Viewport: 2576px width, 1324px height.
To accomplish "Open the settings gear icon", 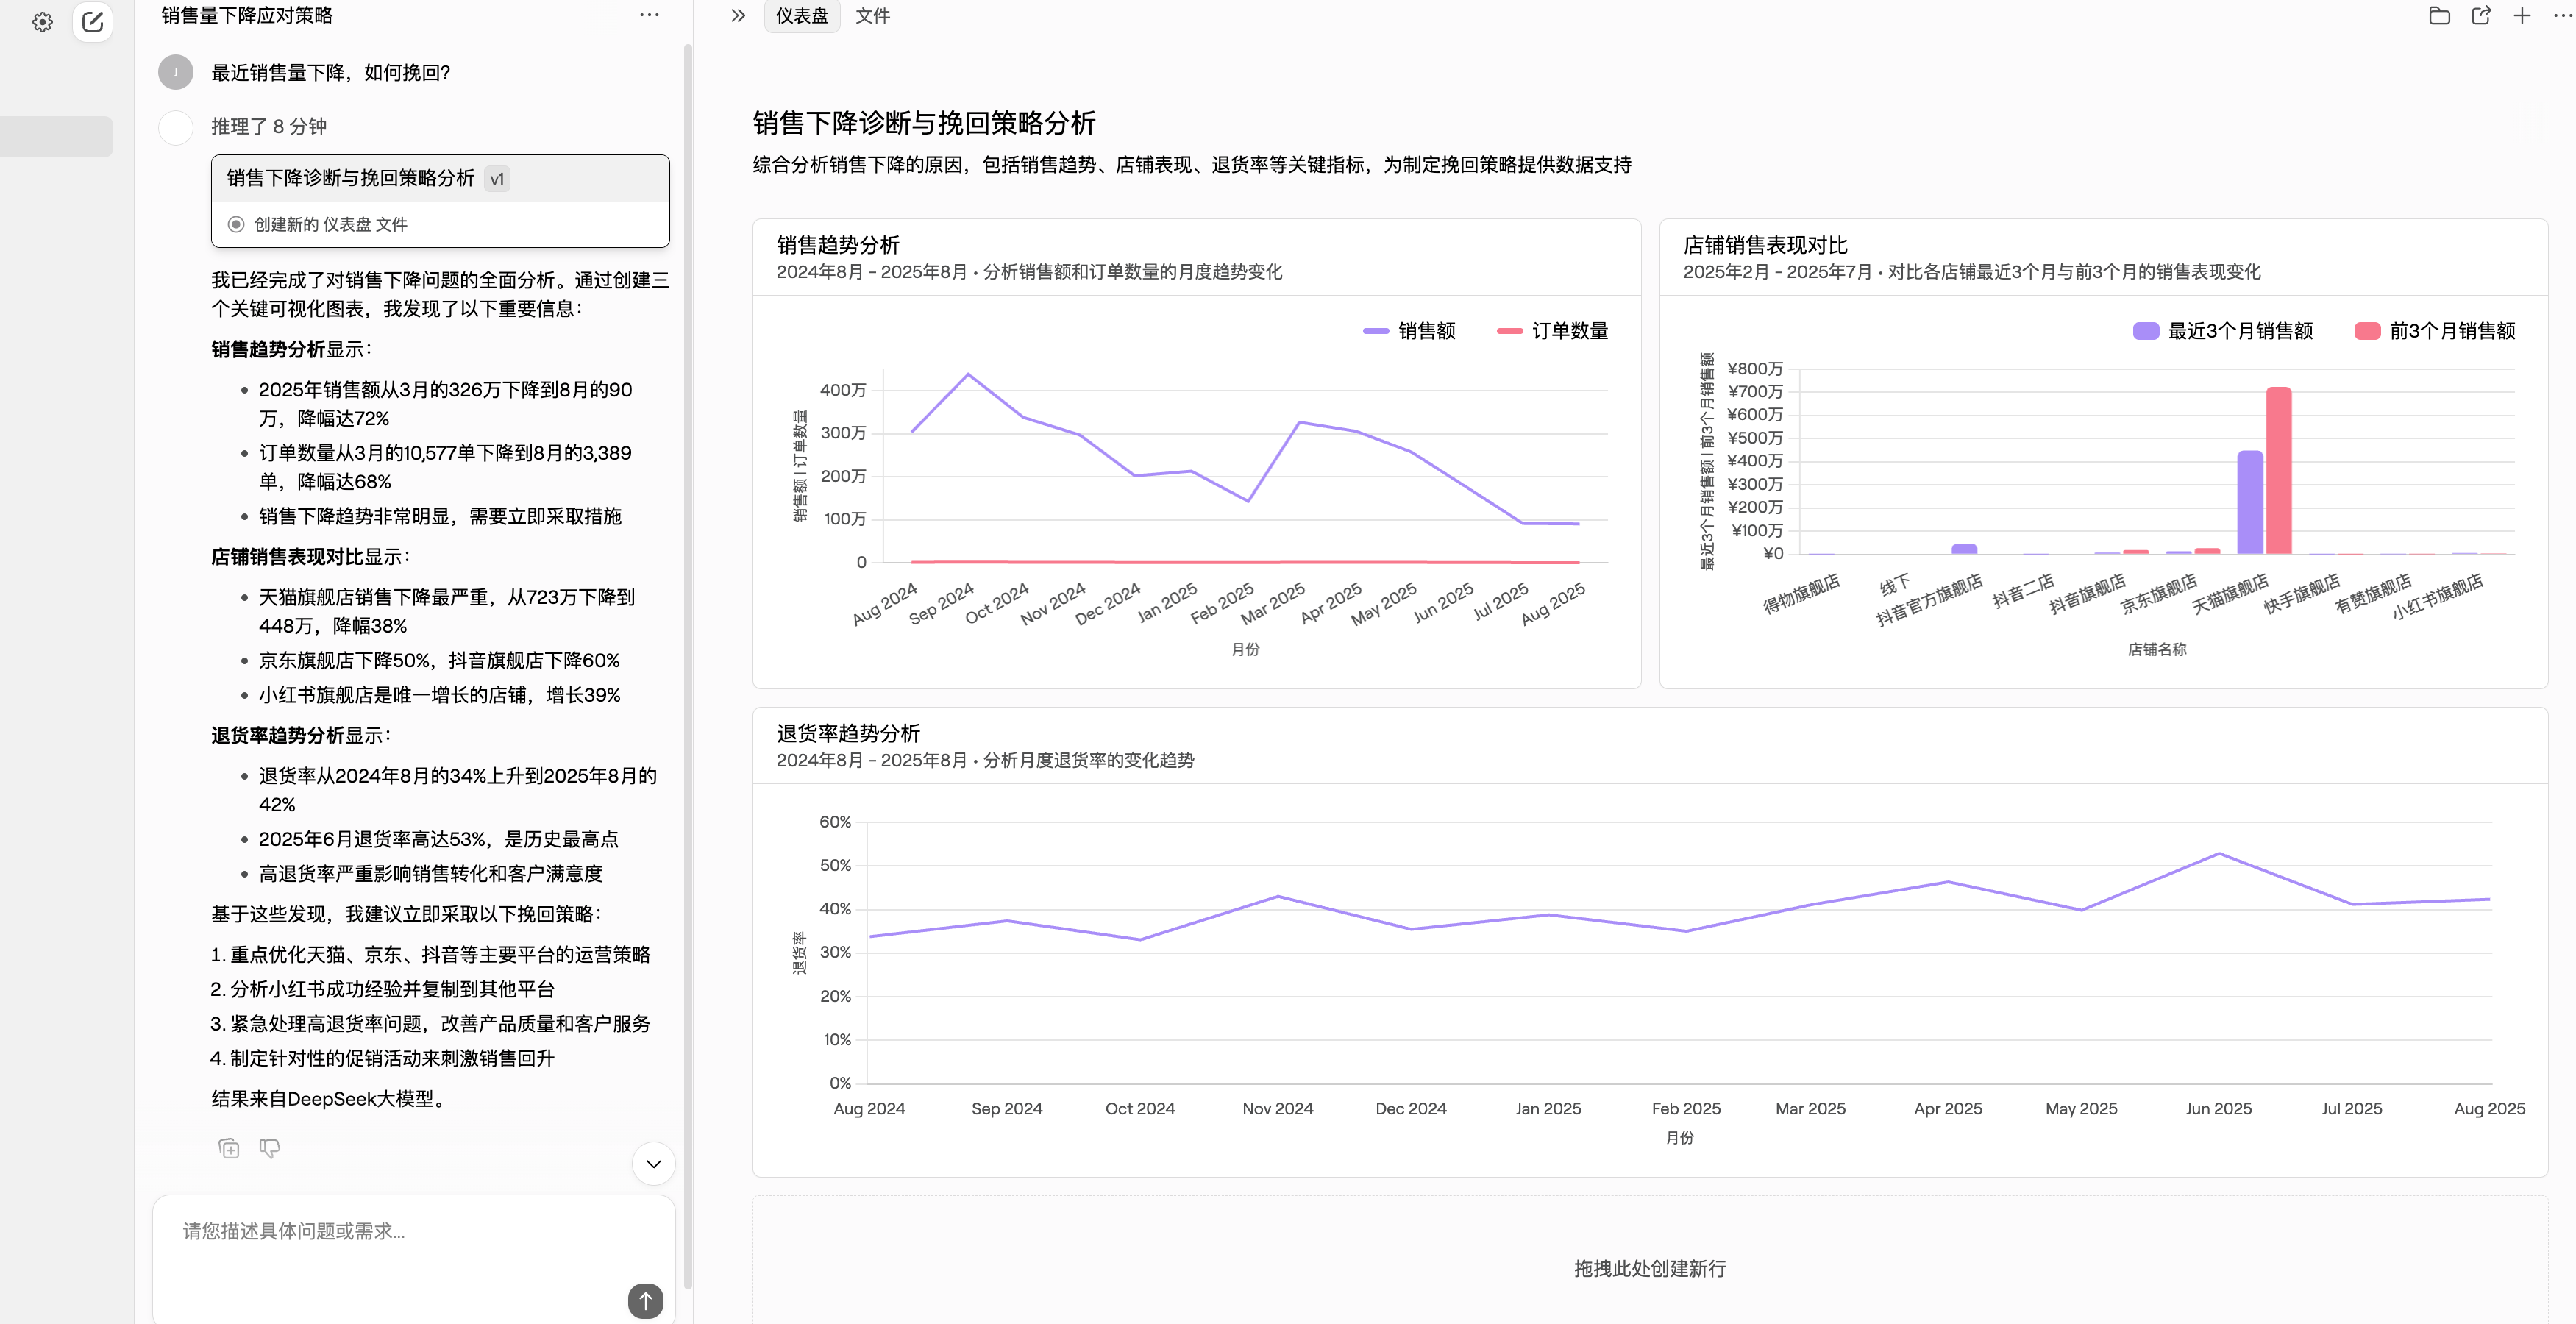I will click(43, 21).
